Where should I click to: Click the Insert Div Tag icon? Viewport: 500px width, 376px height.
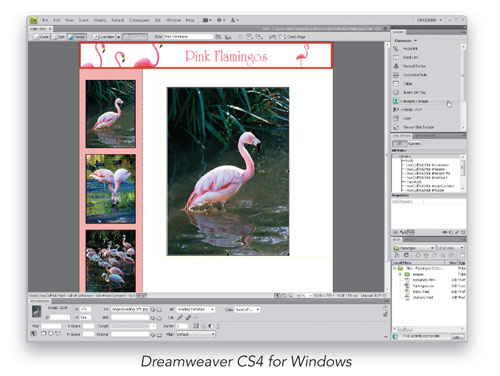396,92
